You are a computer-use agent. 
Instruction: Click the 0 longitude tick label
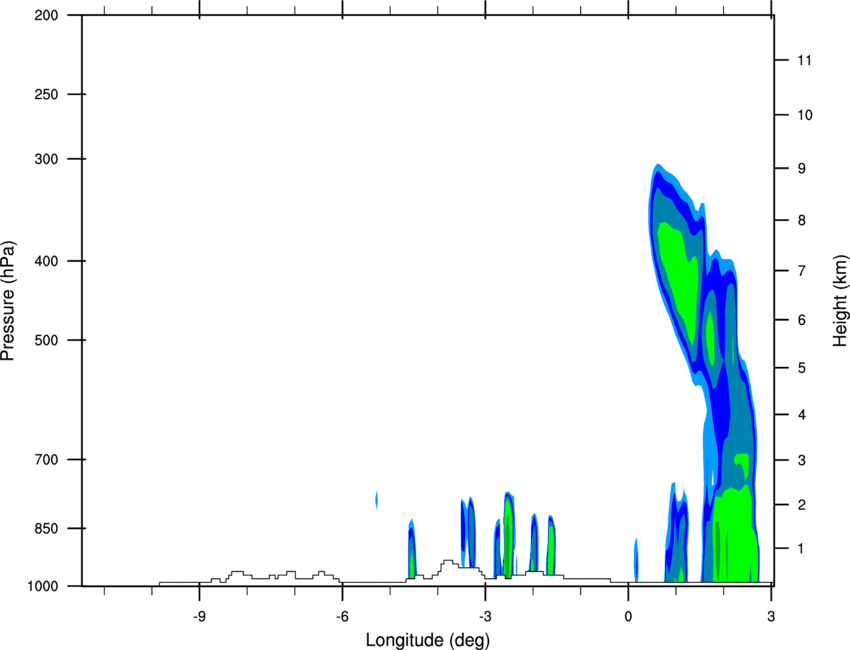click(x=628, y=617)
